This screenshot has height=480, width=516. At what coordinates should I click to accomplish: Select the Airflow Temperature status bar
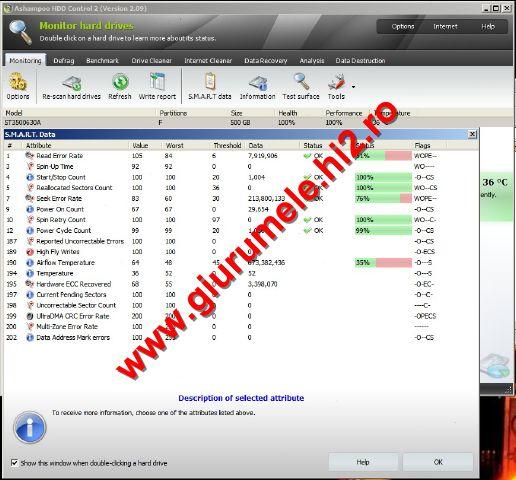[x=383, y=263]
